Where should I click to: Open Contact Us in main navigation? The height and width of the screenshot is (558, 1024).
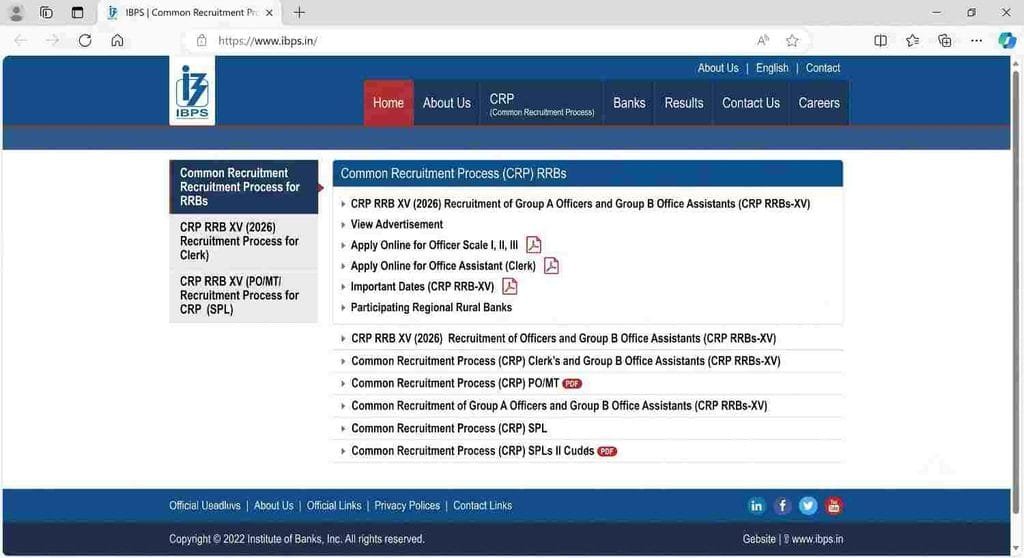(751, 103)
